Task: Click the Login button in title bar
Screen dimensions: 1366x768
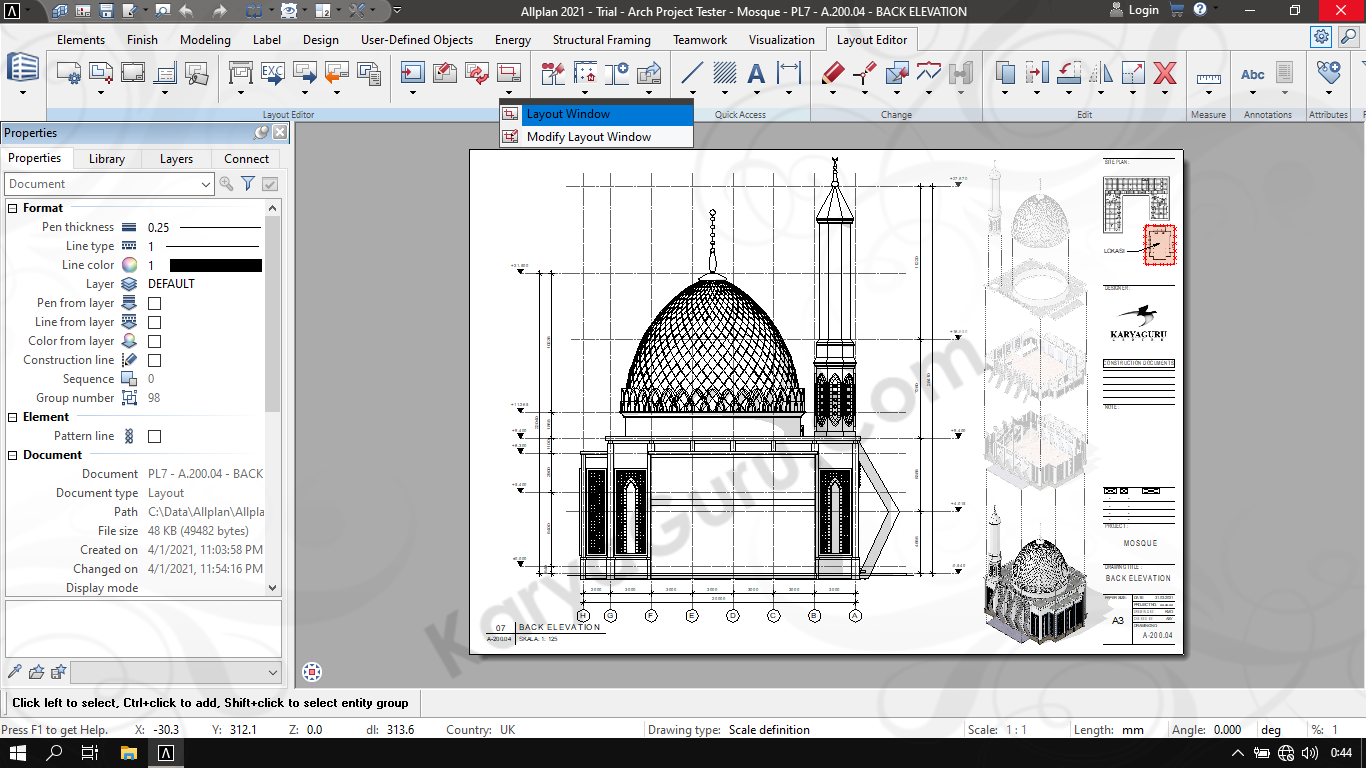Action: tap(1134, 11)
